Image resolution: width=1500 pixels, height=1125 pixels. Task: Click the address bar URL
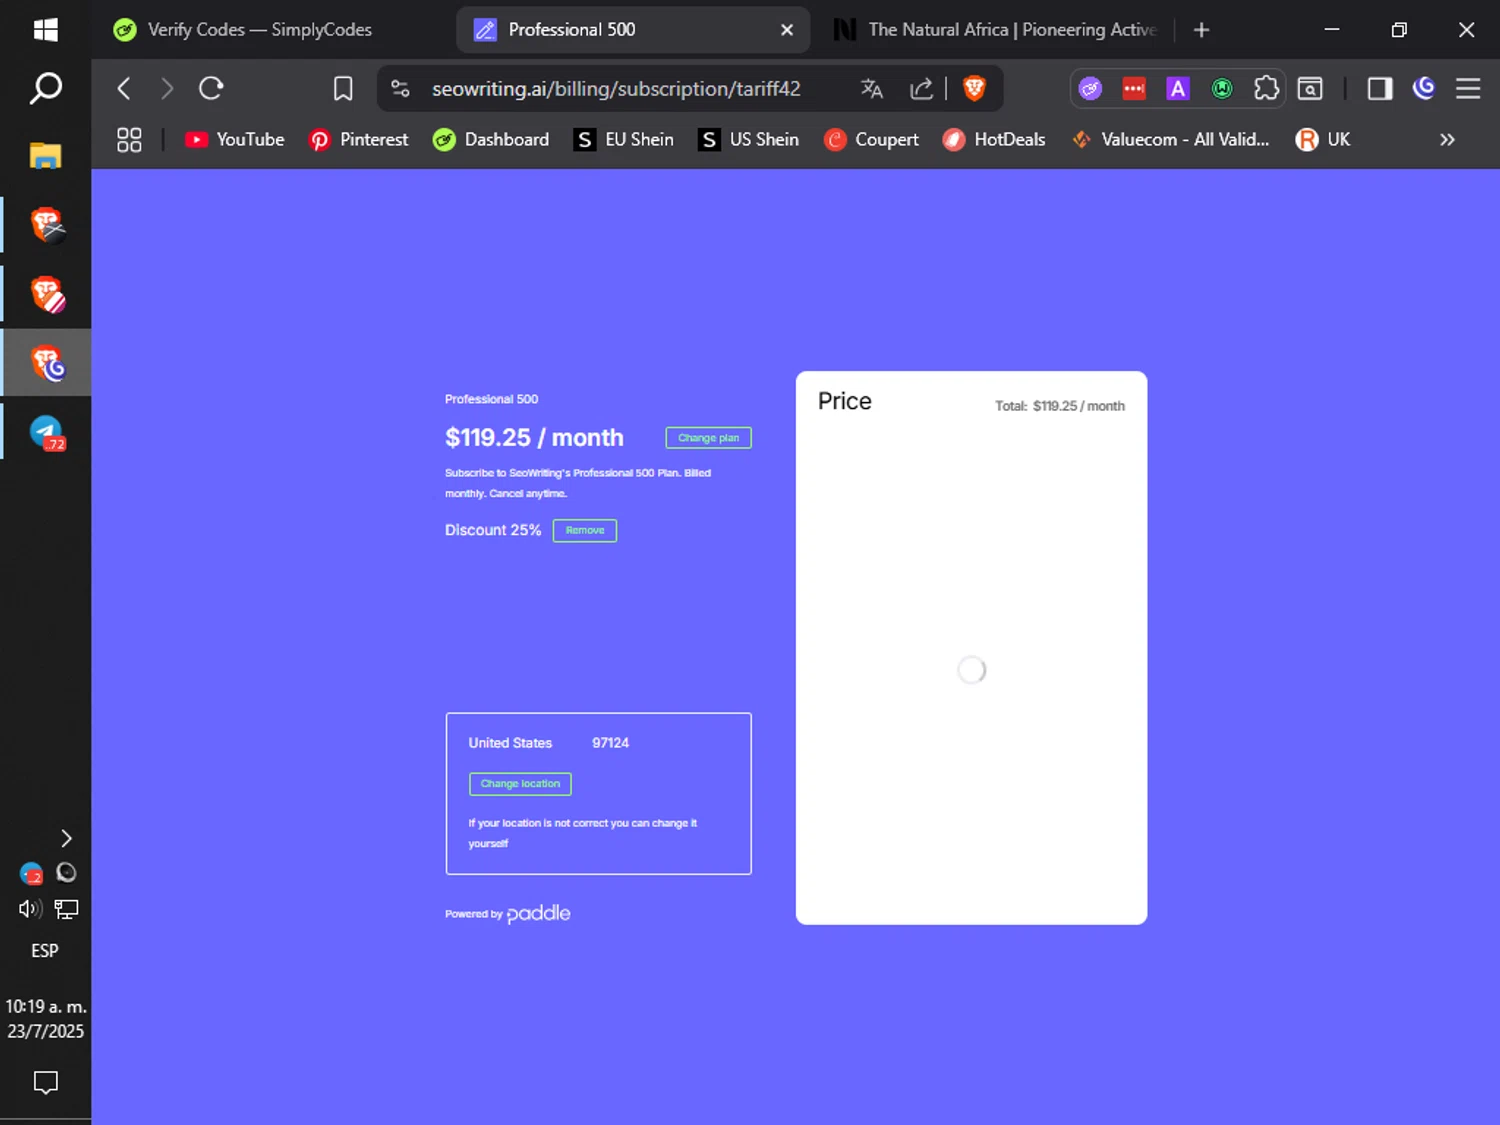[x=616, y=89]
